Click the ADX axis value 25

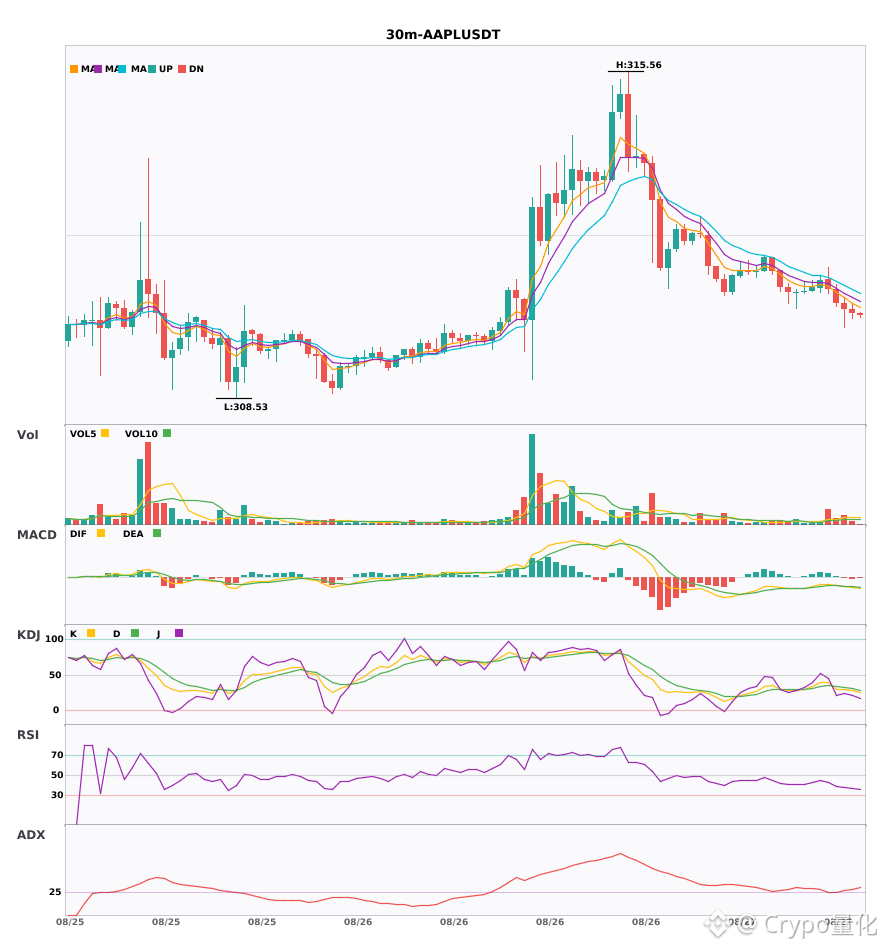click(x=55, y=892)
